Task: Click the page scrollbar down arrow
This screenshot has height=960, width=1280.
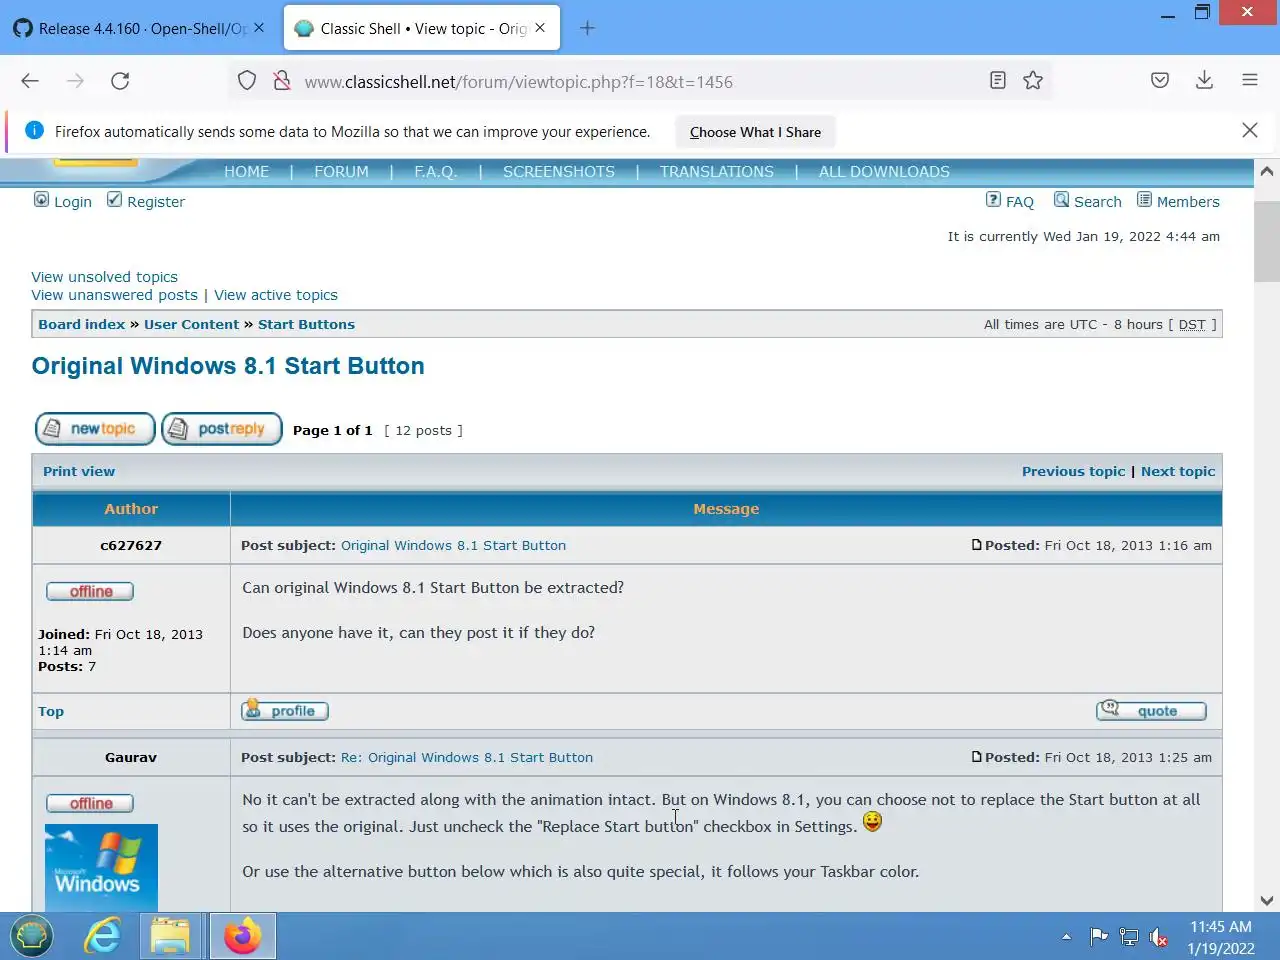Action: (1267, 900)
